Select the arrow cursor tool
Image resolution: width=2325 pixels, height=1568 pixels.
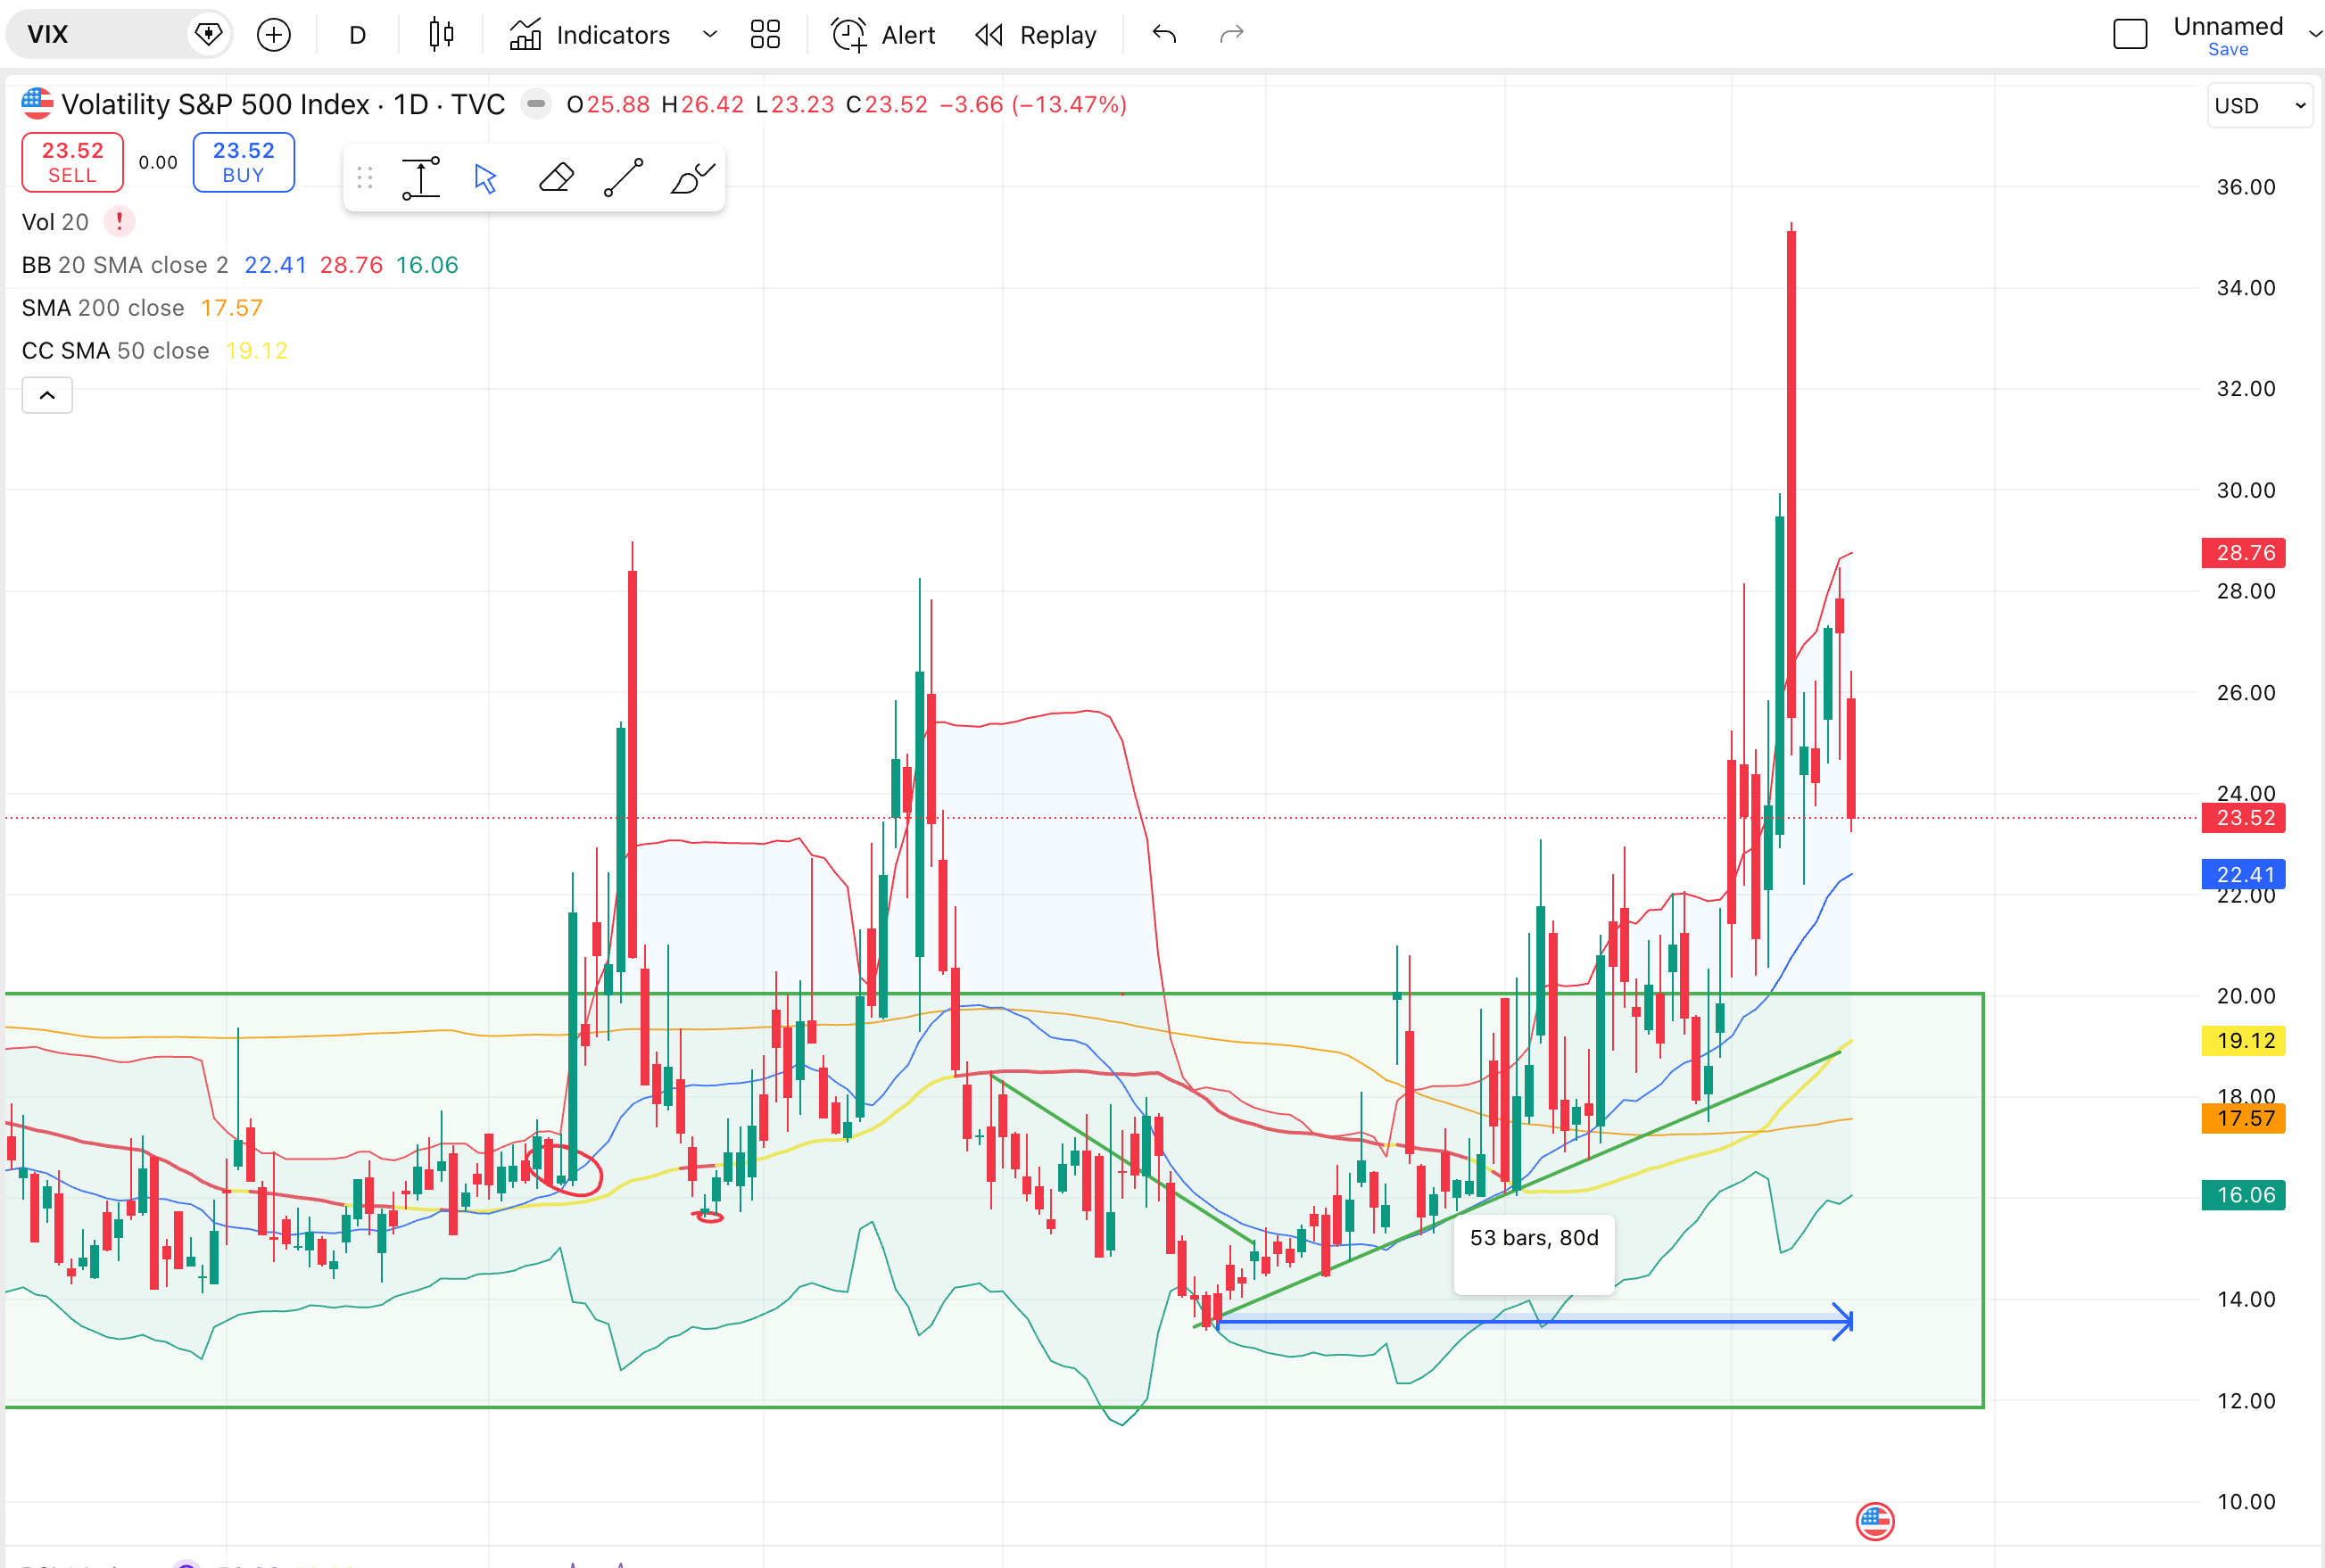(486, 179)
